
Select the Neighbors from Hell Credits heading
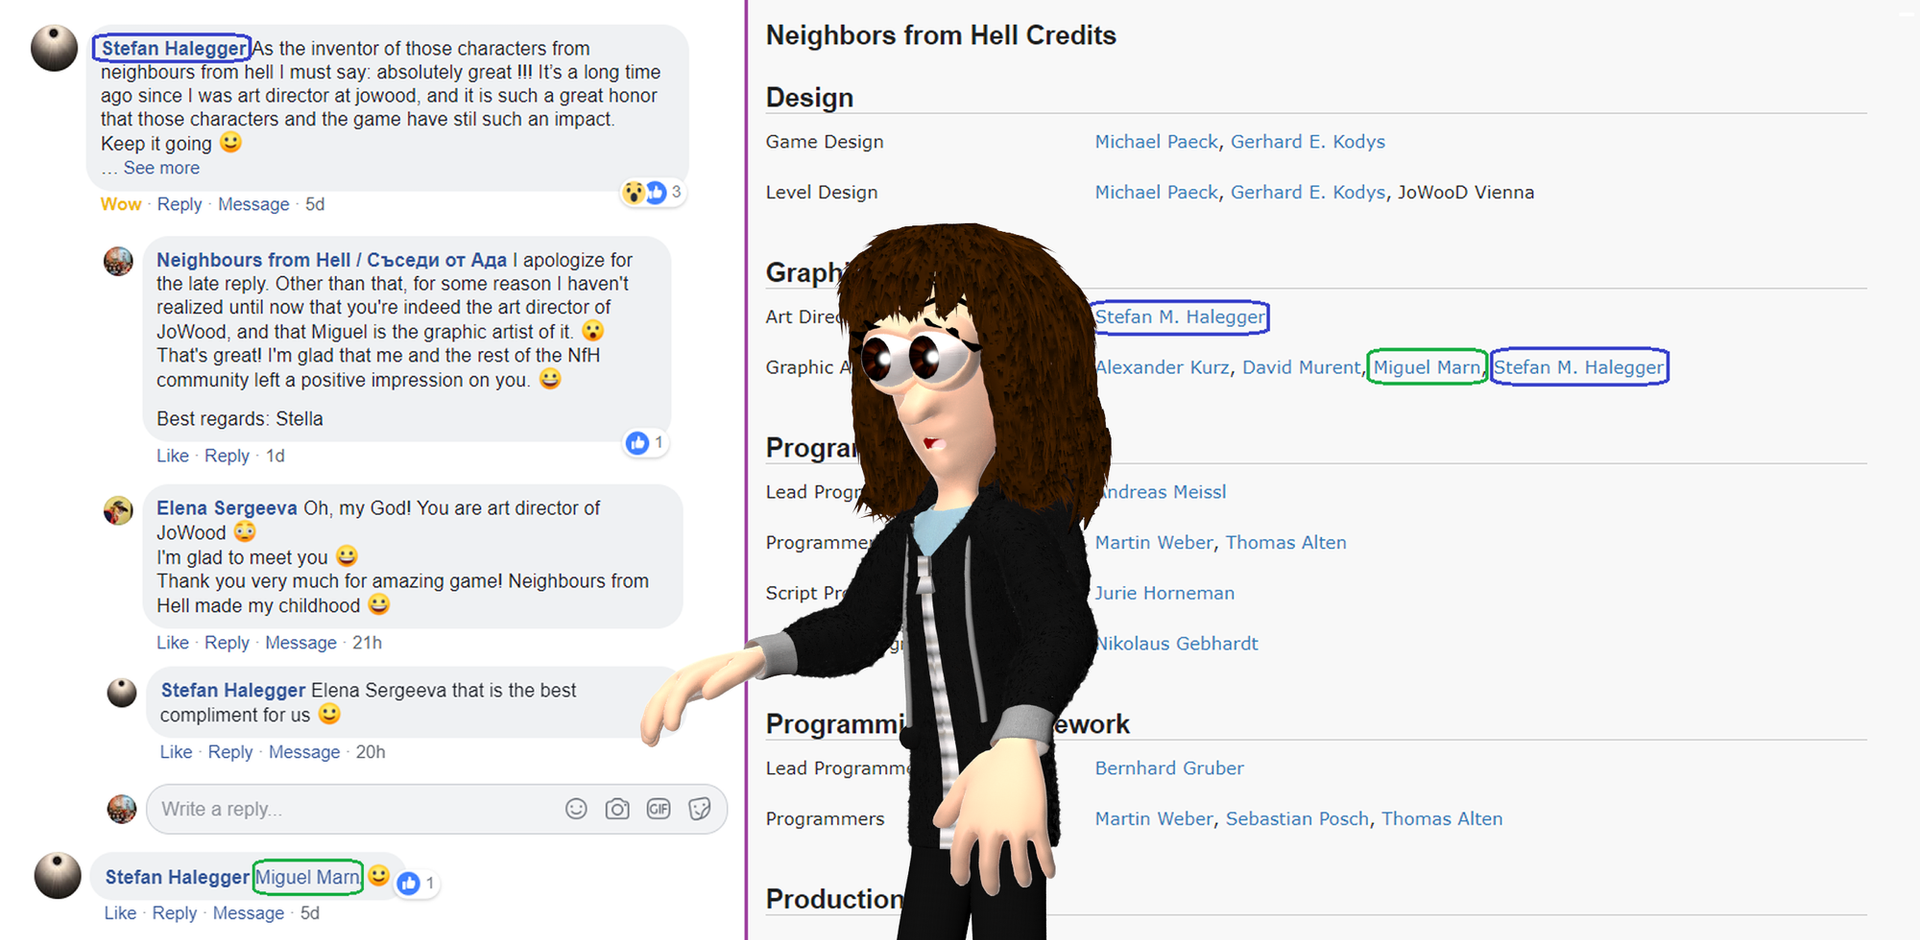click(x=941, y=35)
